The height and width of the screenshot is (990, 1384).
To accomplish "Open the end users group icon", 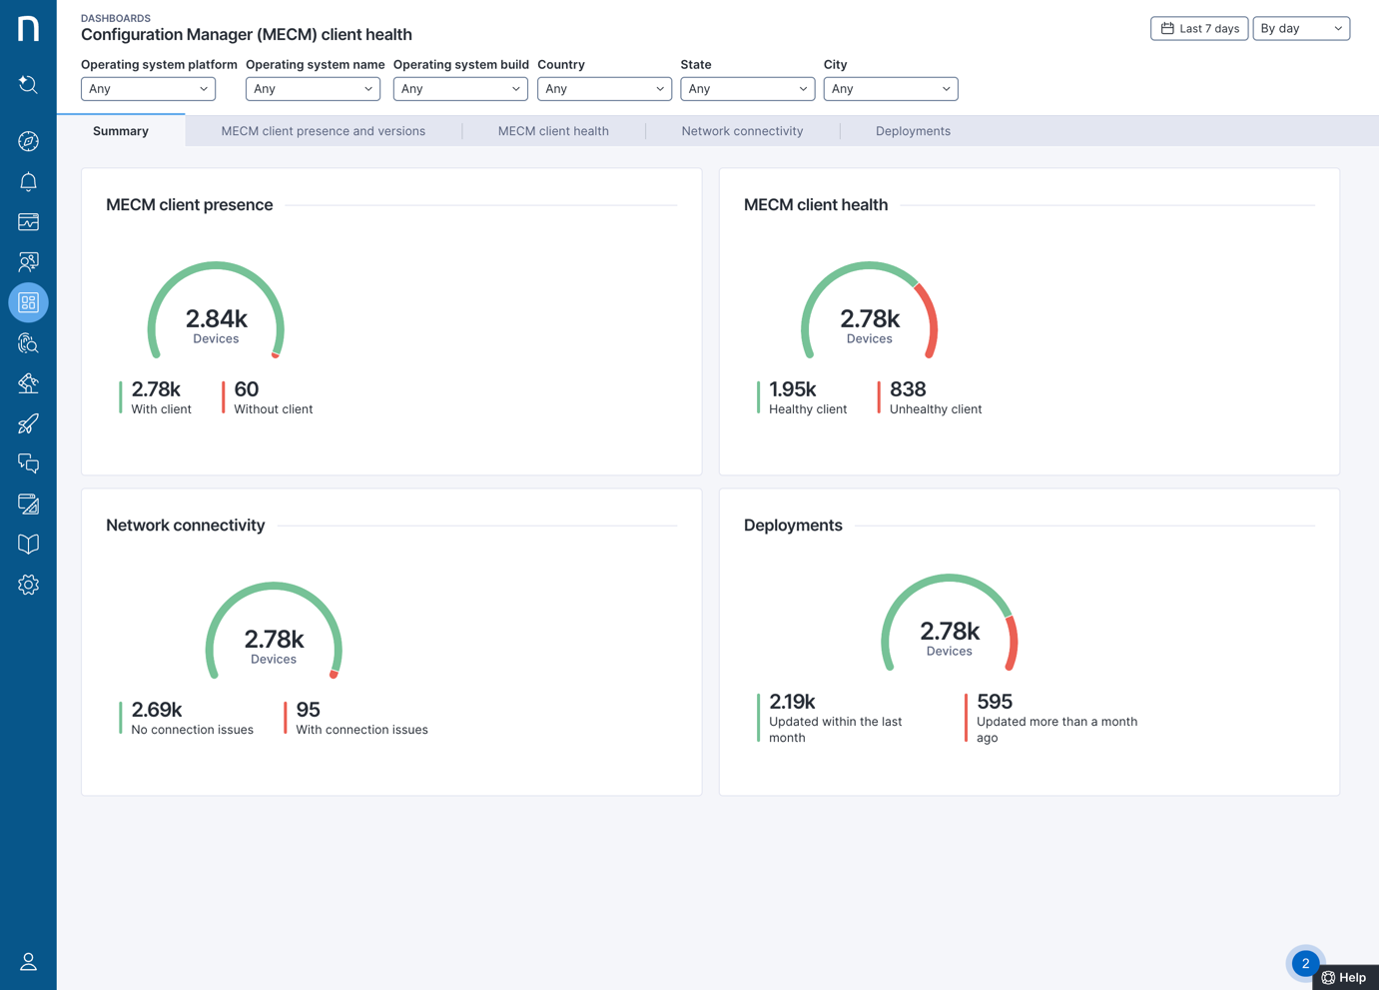I will (x=28, y=261).
